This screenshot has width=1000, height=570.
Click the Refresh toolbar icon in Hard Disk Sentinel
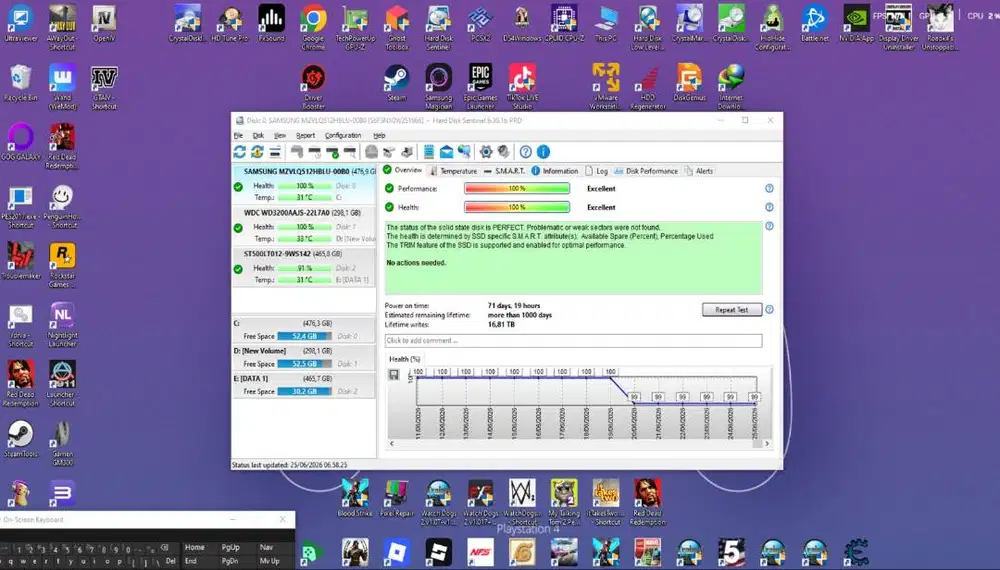tap(239, 152)
